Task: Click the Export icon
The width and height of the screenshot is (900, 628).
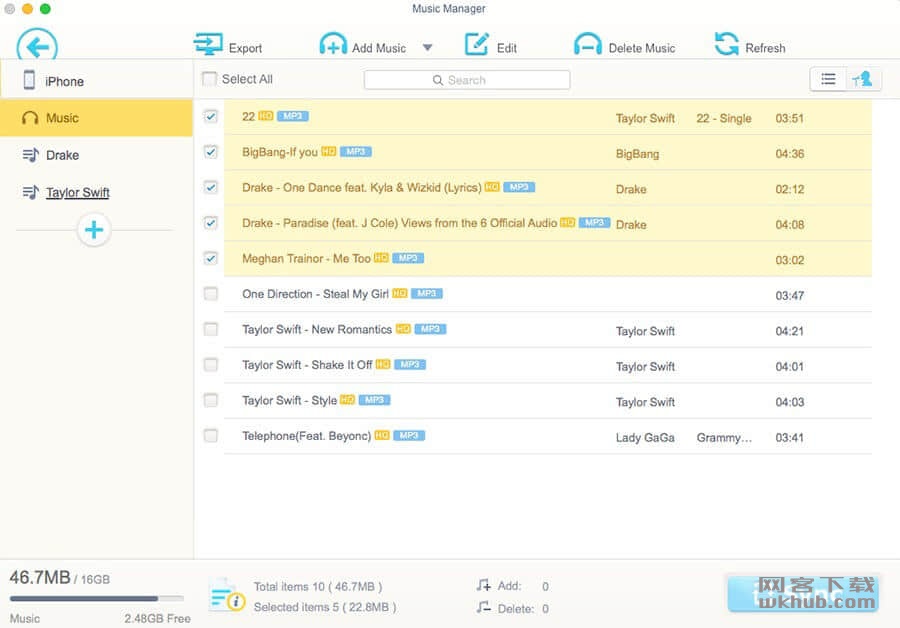Action: click(x=208, y=44)
